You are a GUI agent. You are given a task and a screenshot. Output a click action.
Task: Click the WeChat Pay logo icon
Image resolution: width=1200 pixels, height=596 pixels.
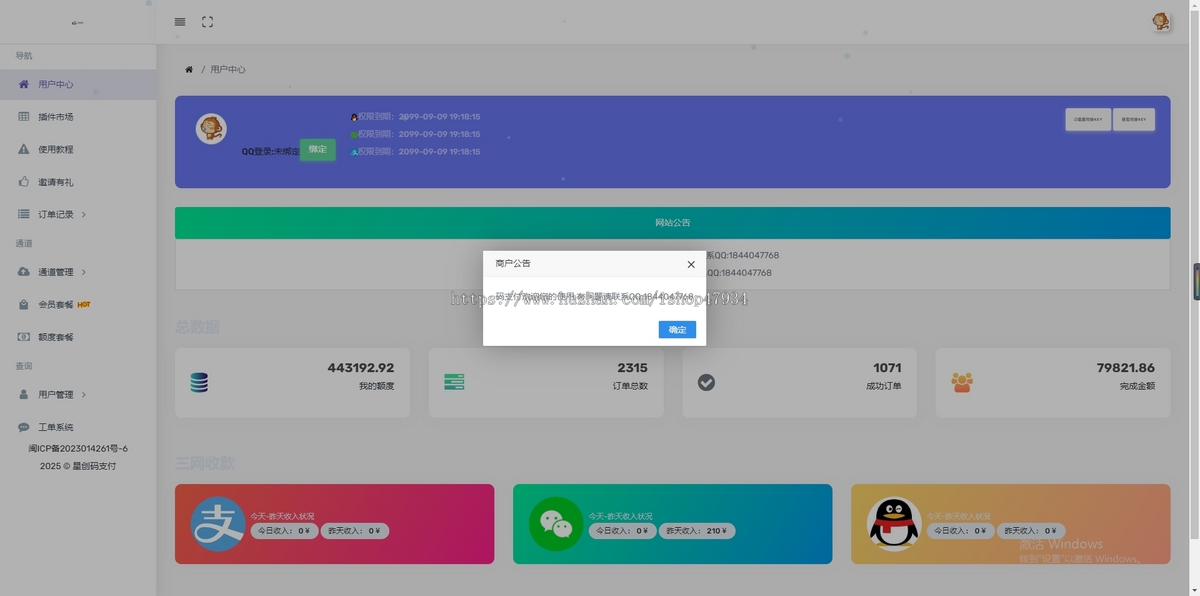coord(556,524)
